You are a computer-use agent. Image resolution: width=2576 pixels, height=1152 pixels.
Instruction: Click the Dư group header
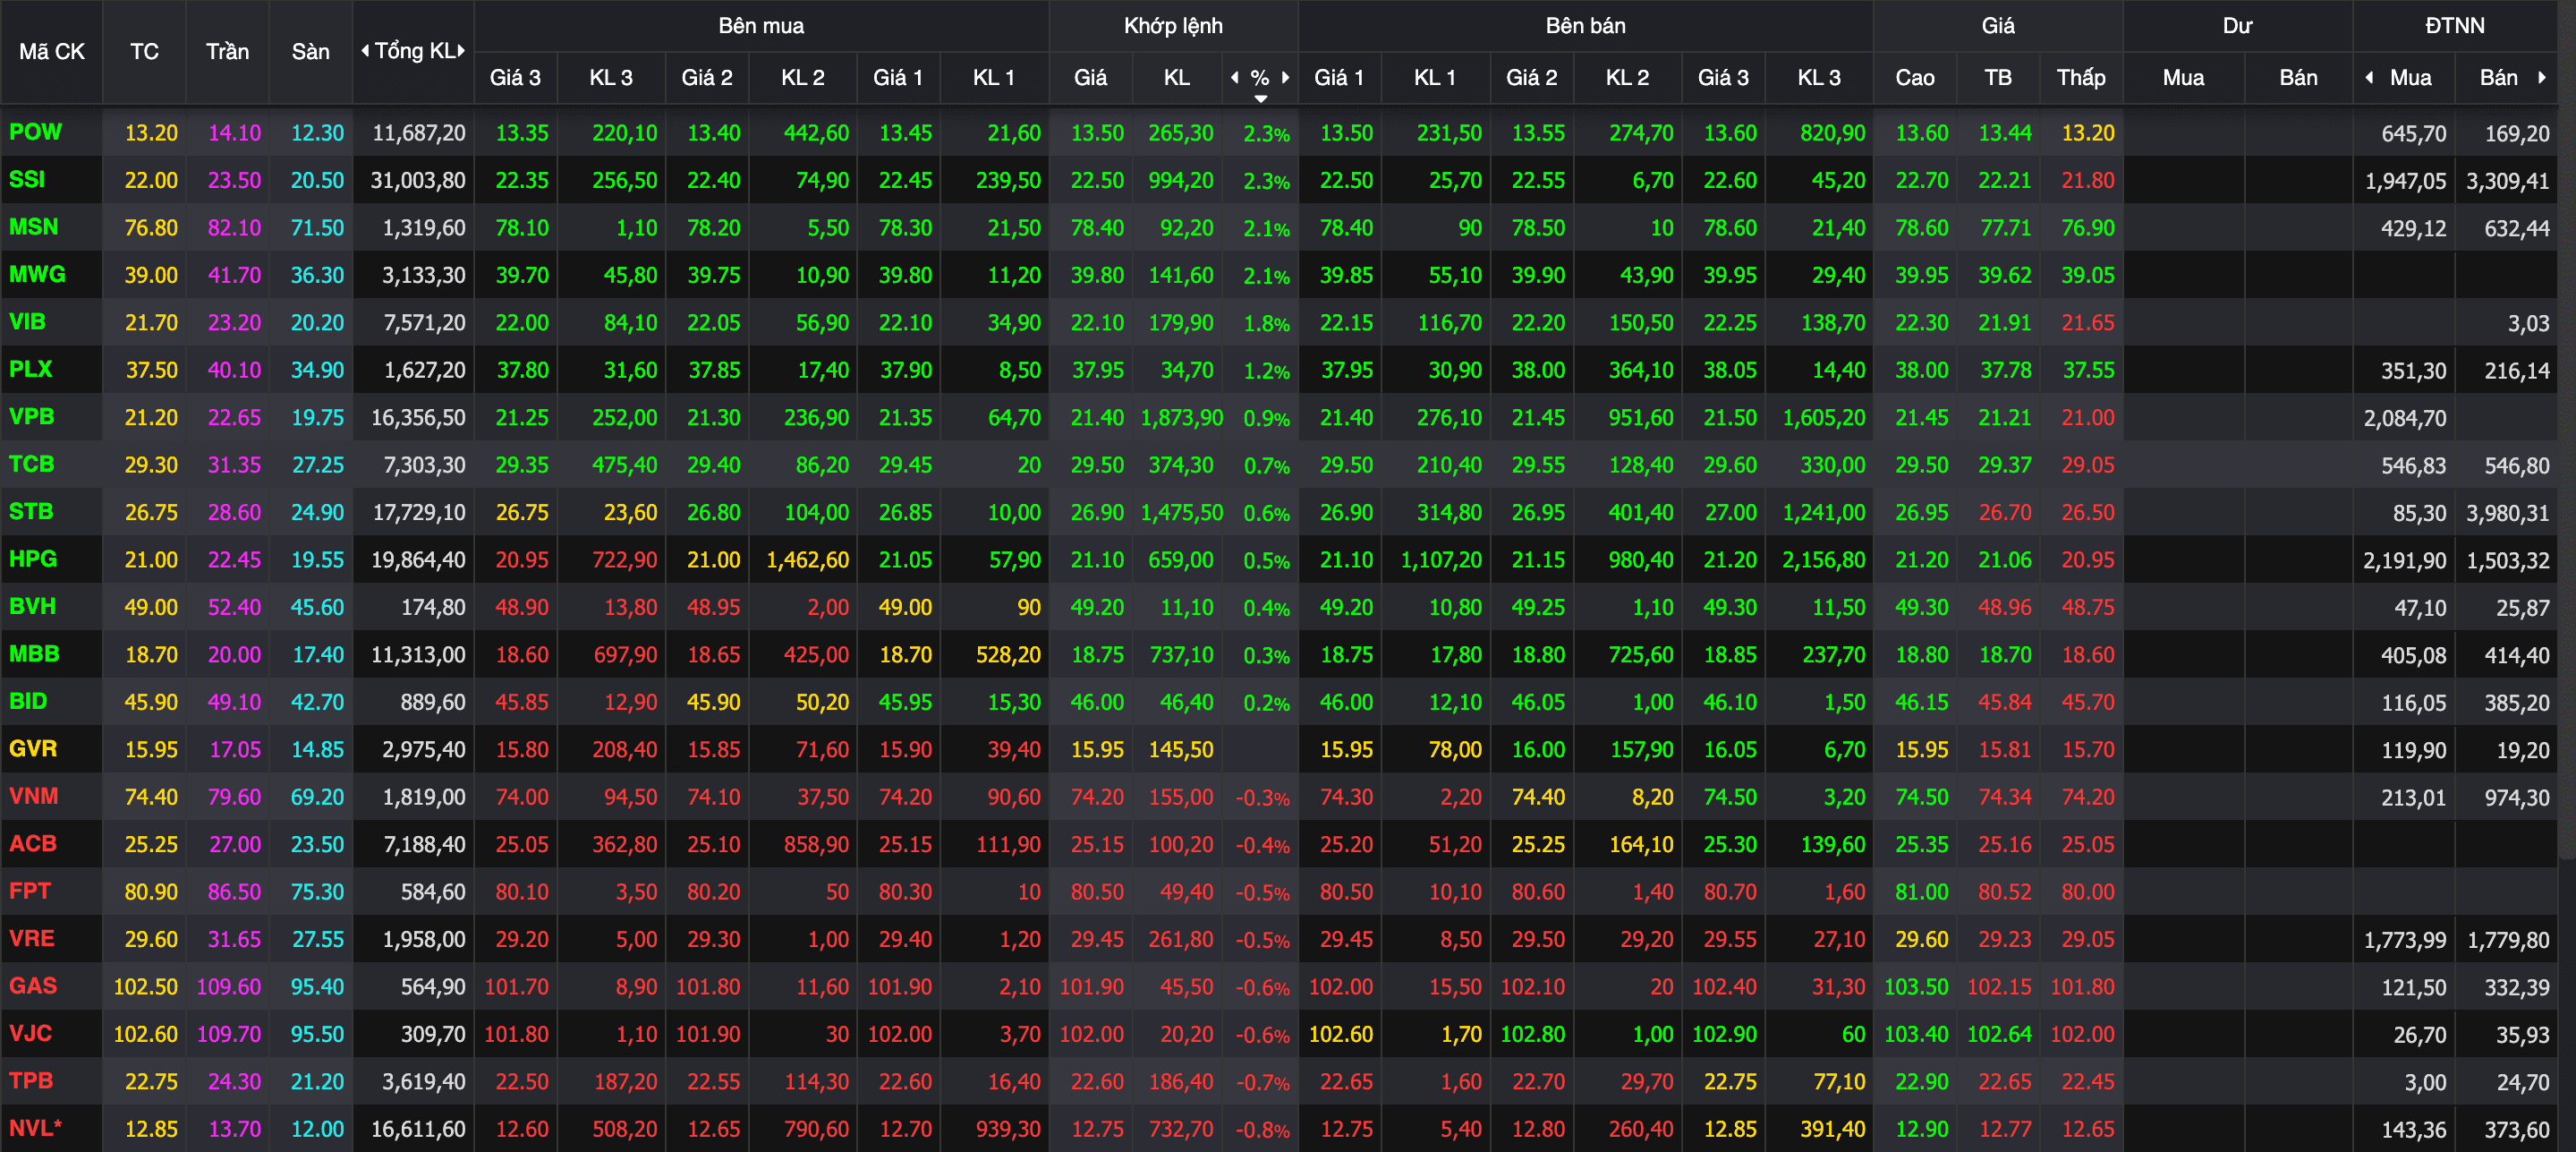point(2237,26)
